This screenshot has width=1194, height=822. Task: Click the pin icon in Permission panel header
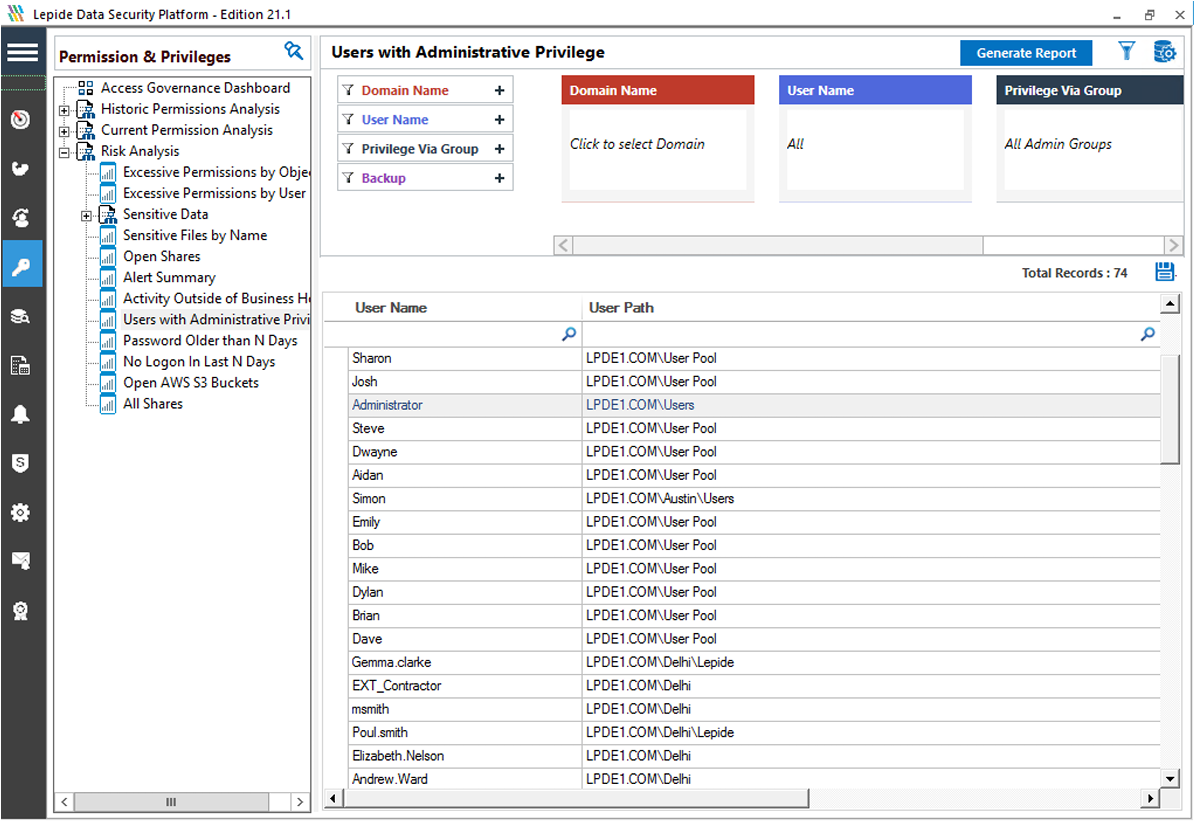tap(293, 52)
